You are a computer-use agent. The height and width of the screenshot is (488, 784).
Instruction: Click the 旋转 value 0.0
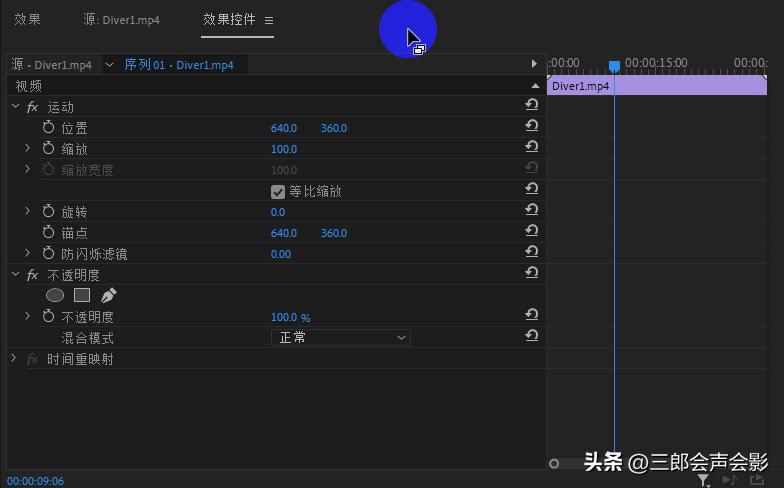pos(278,212)
